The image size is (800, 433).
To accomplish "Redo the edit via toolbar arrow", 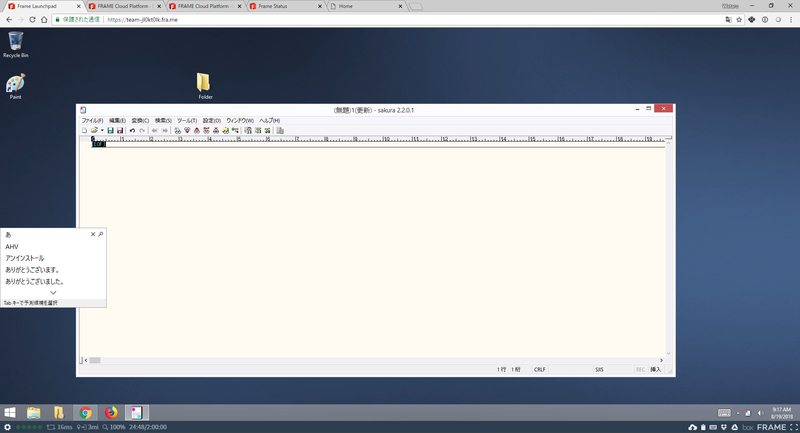I will coord(142,131).
